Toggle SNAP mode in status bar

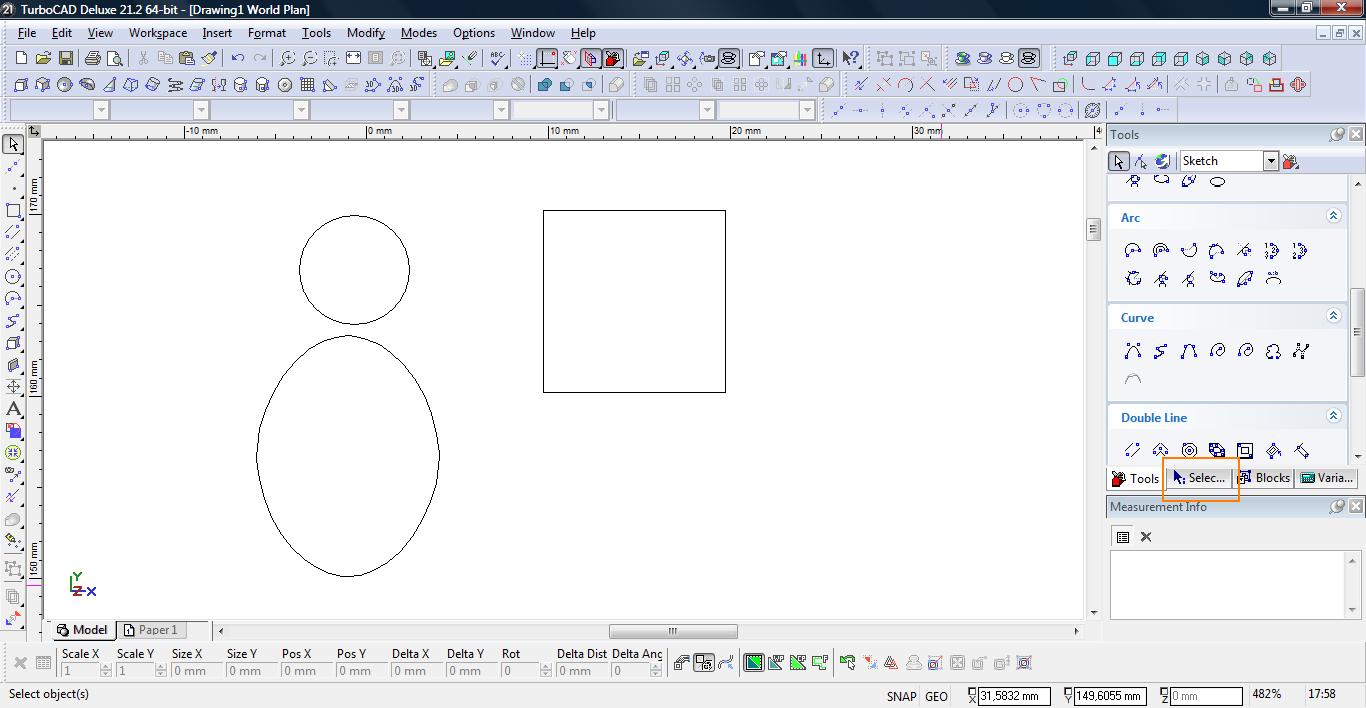point(900,696)
